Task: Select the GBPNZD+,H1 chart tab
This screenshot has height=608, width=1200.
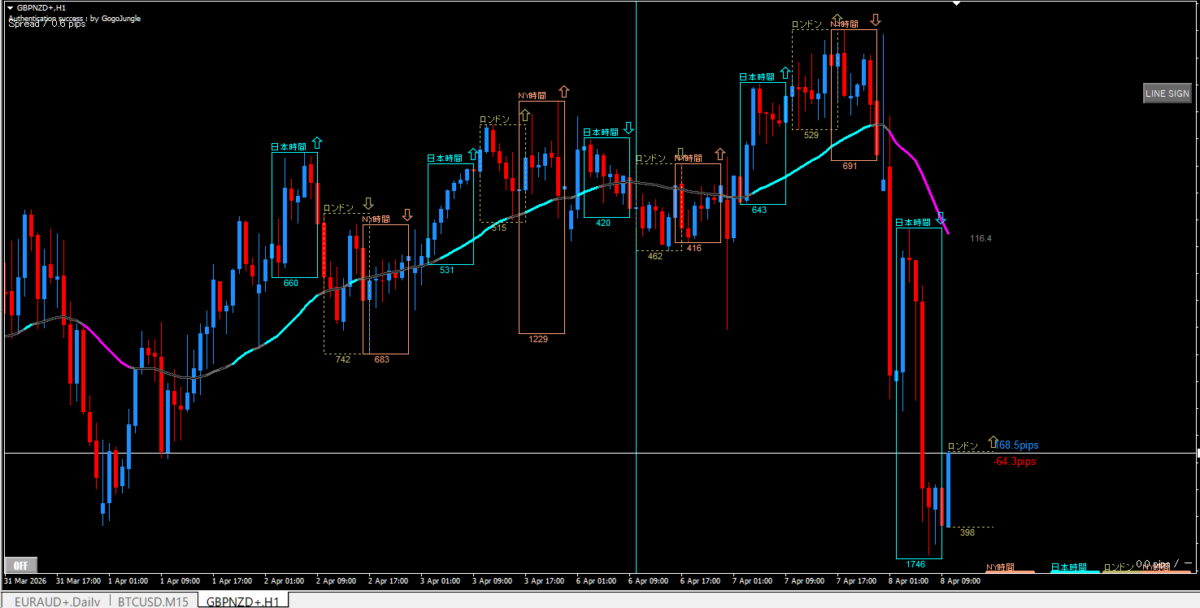Action: 242,600
